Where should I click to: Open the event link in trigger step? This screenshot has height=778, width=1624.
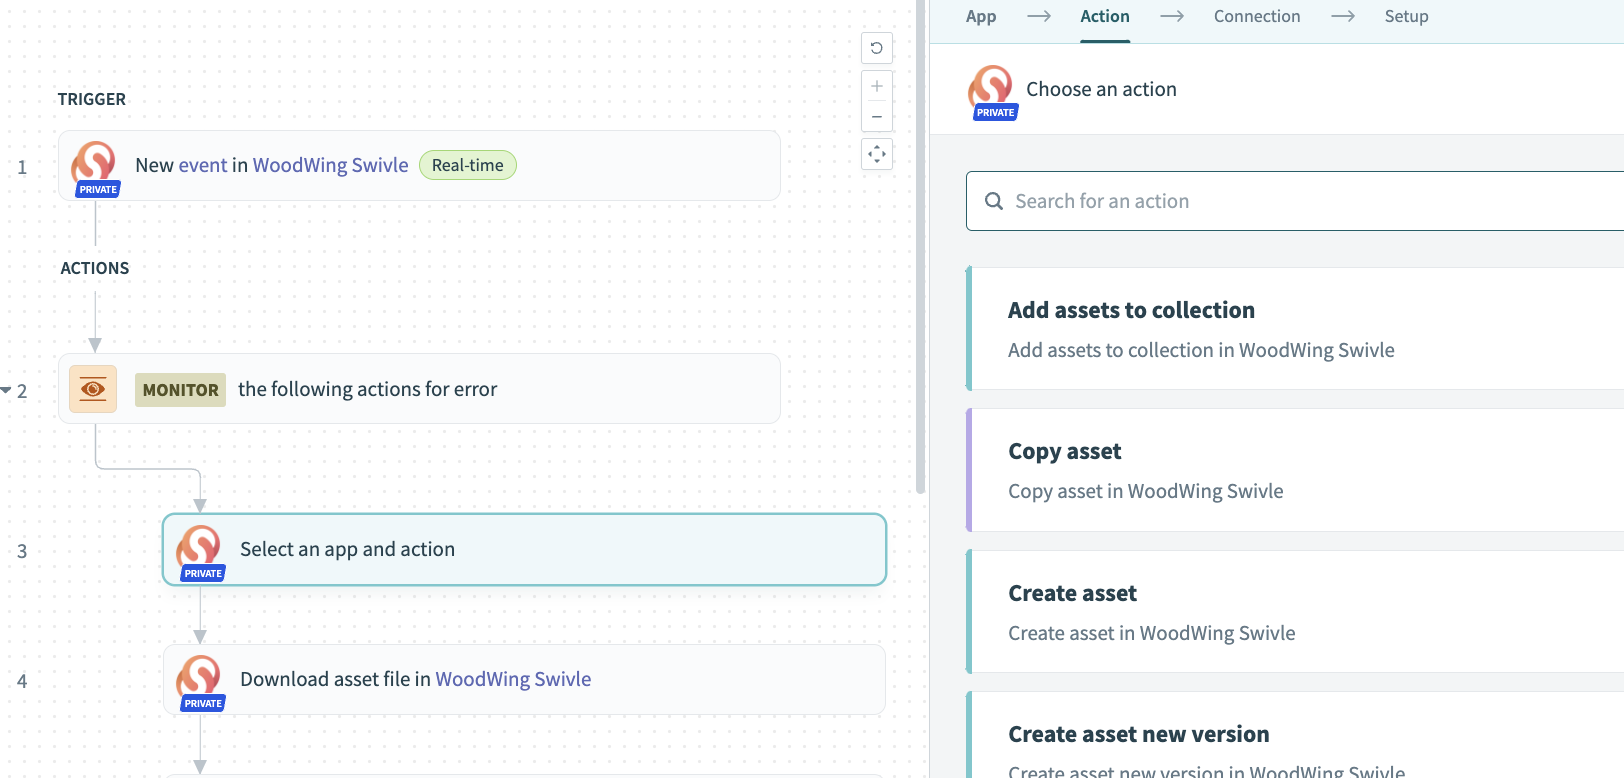coord(203,165)
